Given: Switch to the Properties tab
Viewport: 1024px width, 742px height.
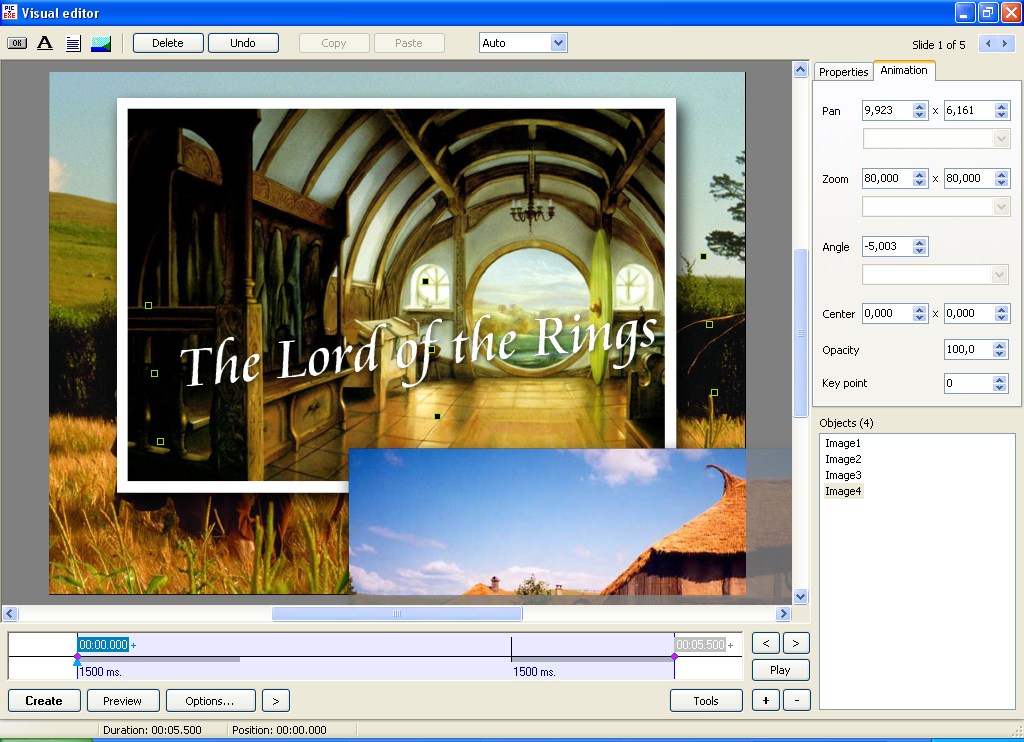Looking at the screenshot, I should pyautogui.click(x=843, y=72).
